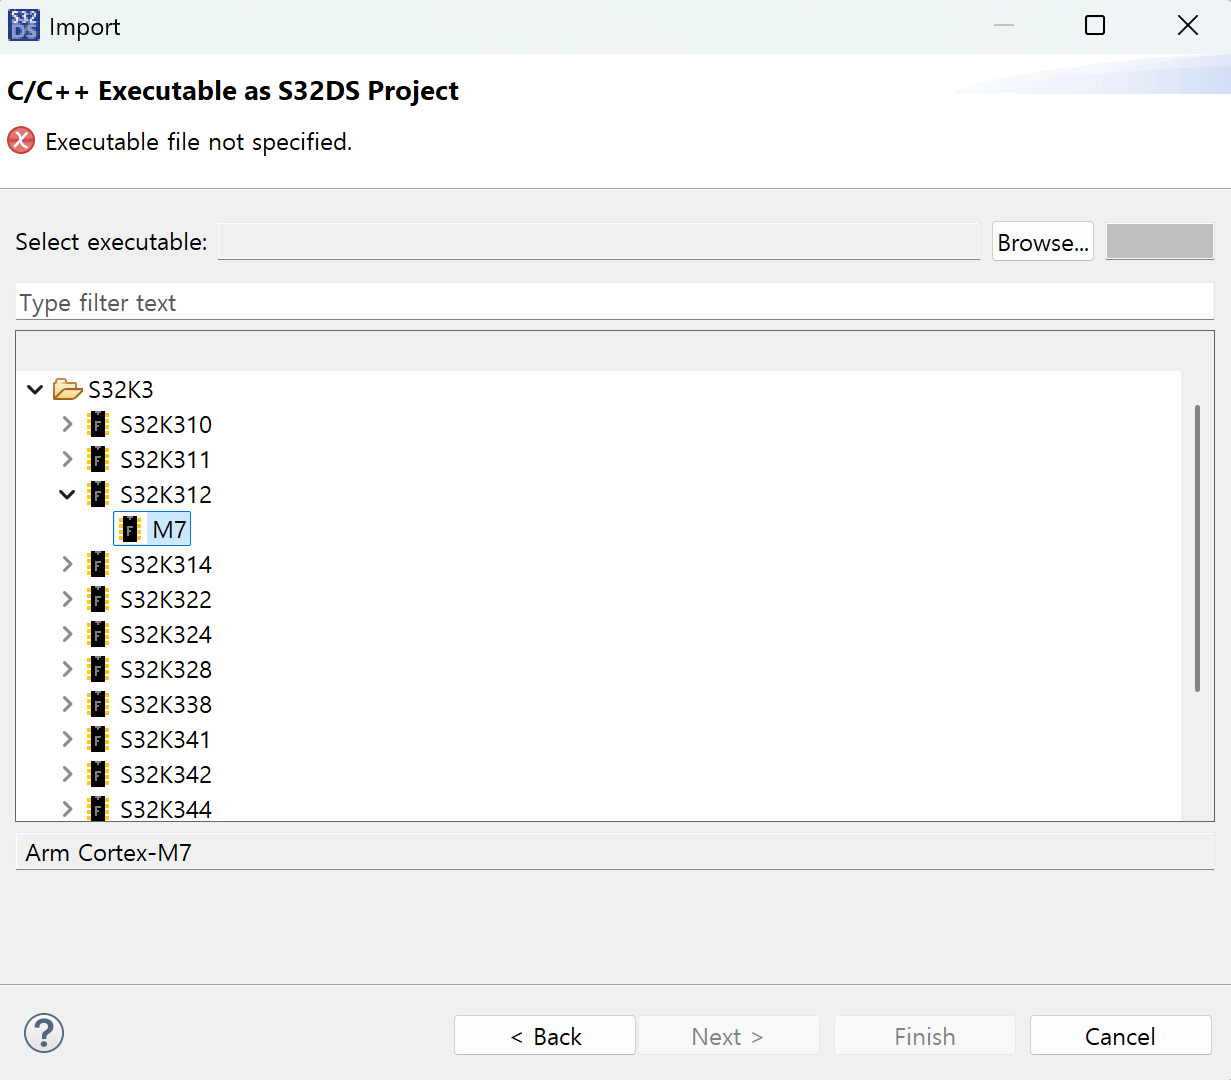Image resolution: width=1231 pixels, height=1080 pixels.
Task: Click the Next button
Action: [x=729, y=1036]
